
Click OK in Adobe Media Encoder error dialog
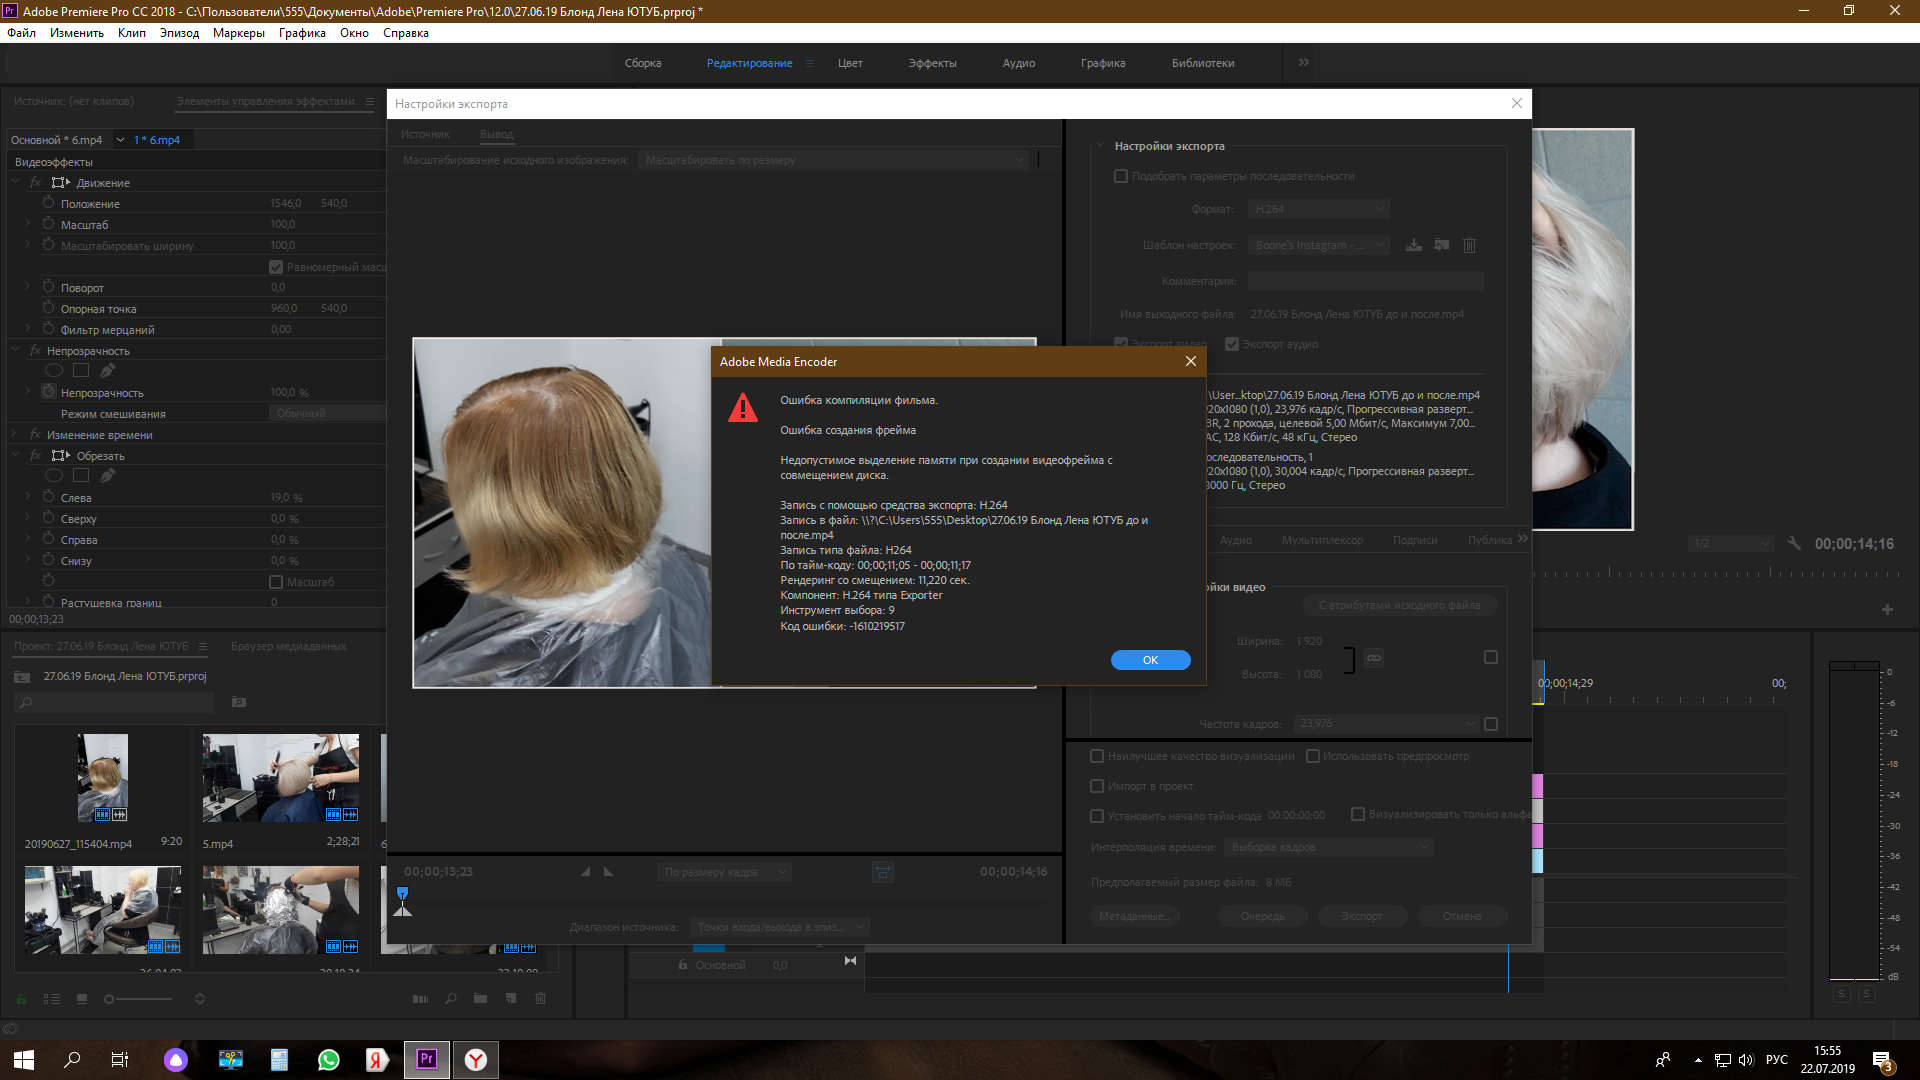pyautogui.click(x=1150, y=660)
